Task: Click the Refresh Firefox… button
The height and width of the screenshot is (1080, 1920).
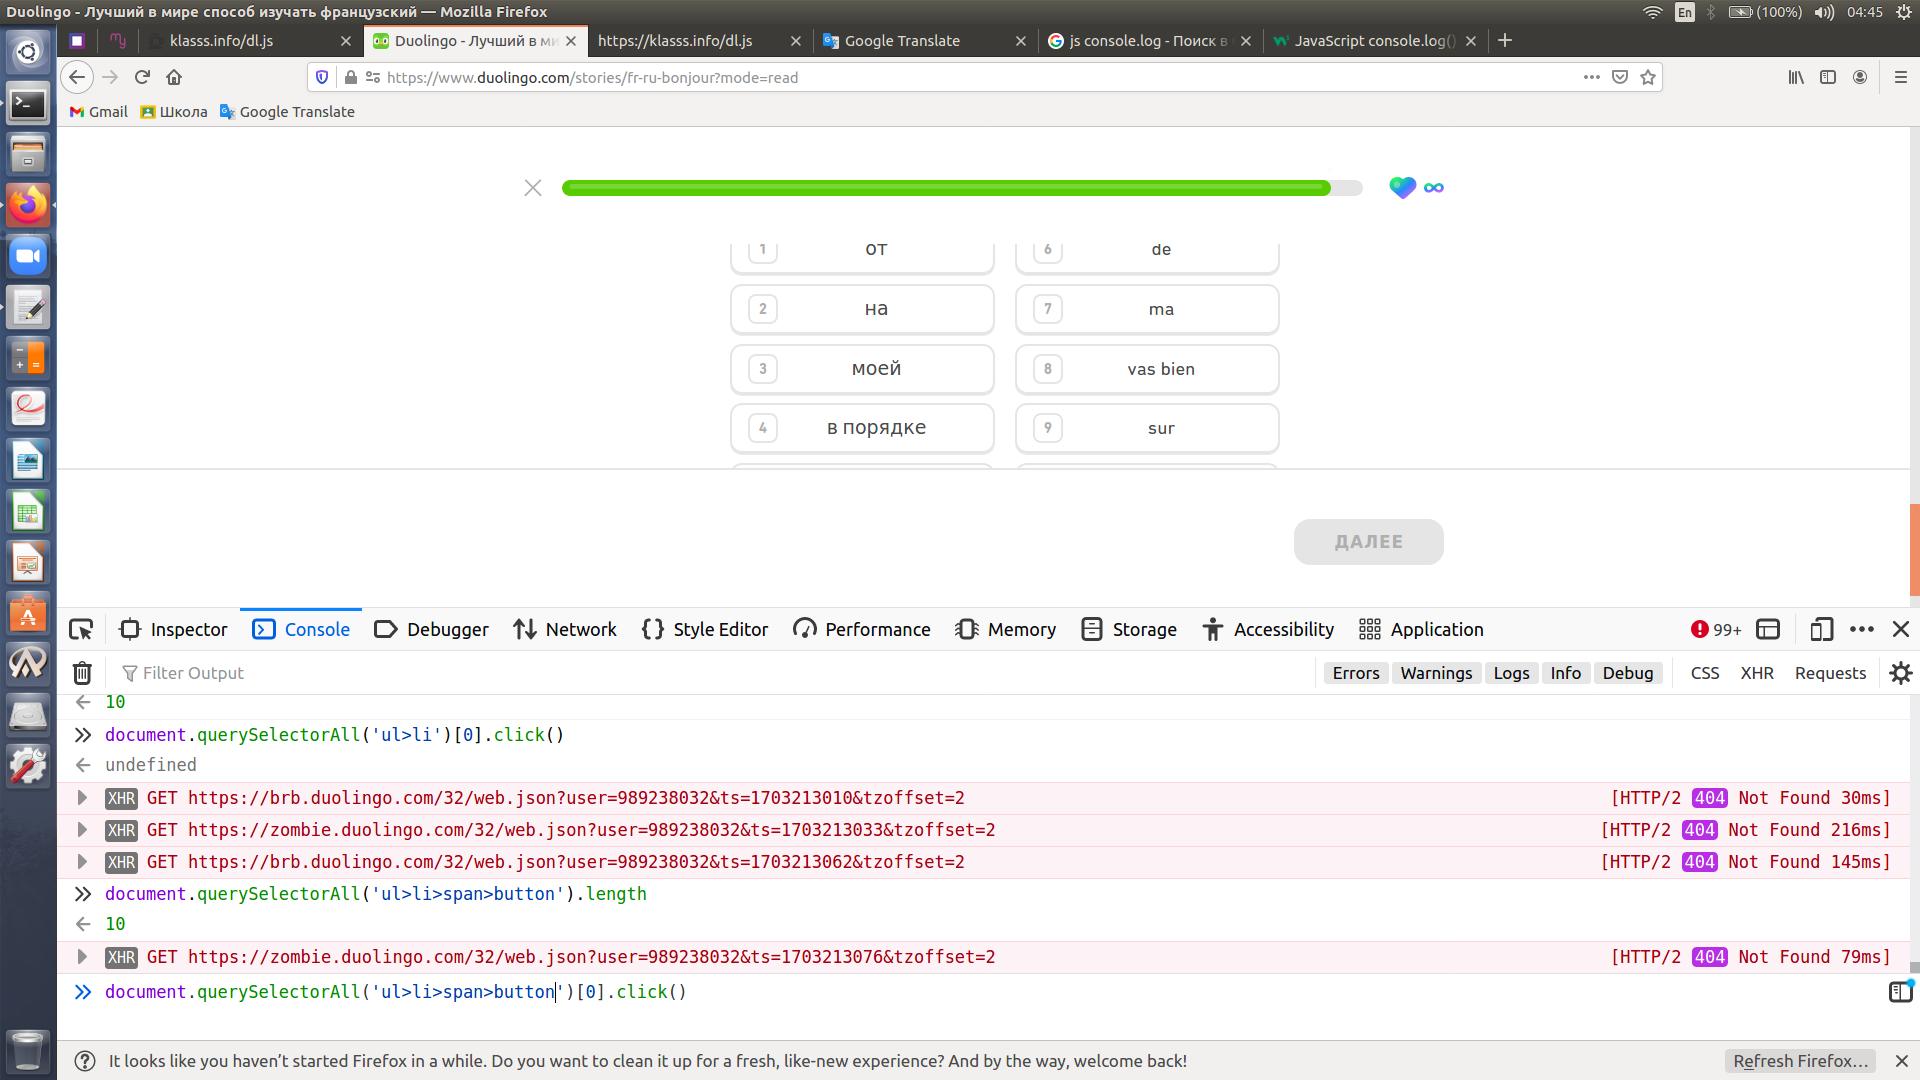Action: pos(1800,1061)
